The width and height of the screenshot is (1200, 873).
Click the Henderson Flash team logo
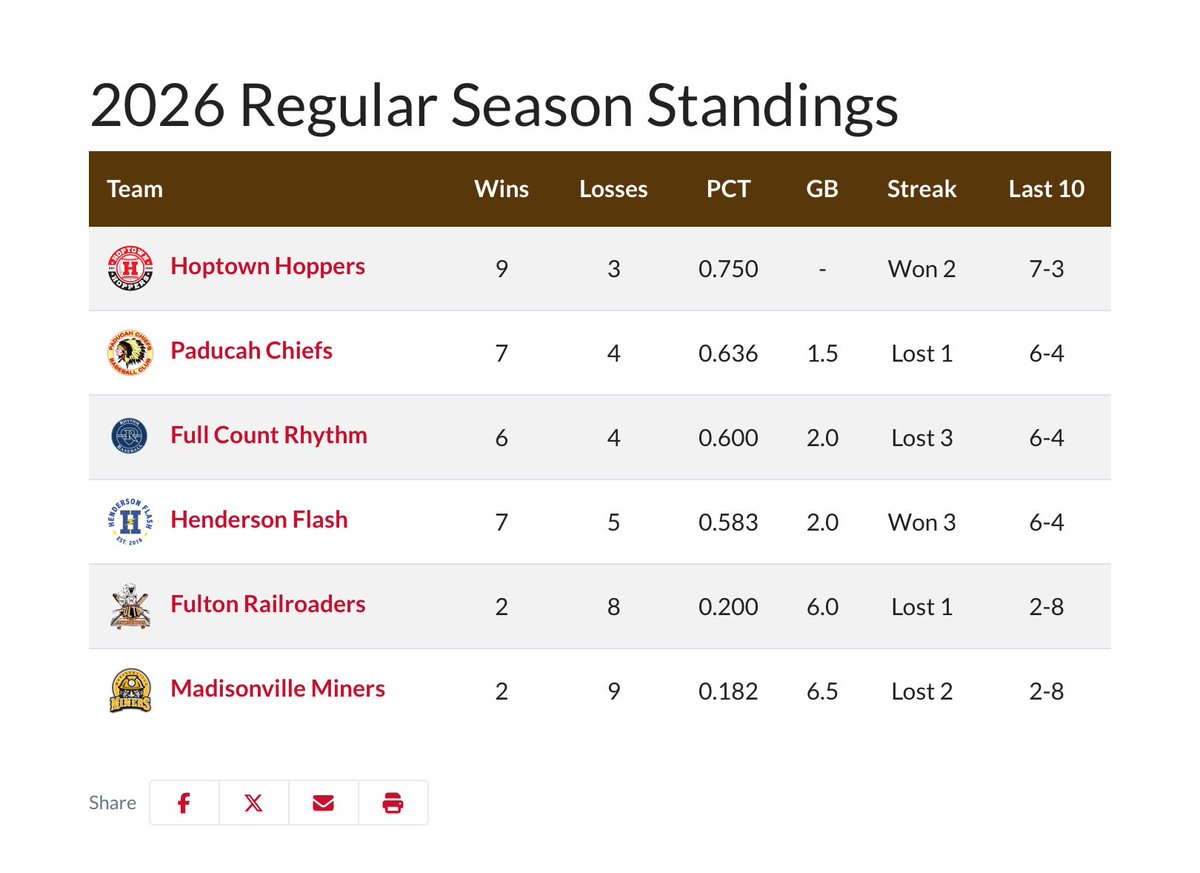tap(130, 521)
